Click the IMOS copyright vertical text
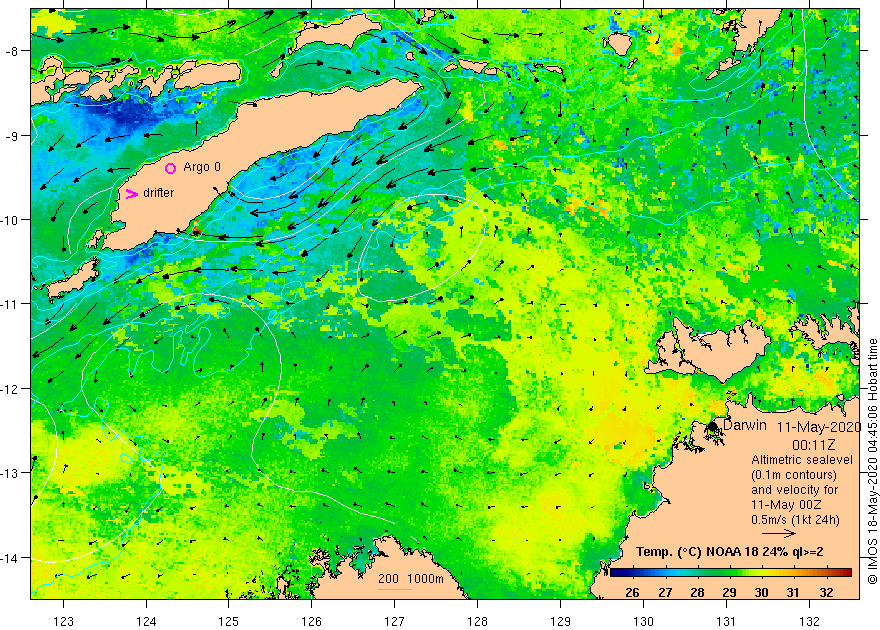 point(872,461)
